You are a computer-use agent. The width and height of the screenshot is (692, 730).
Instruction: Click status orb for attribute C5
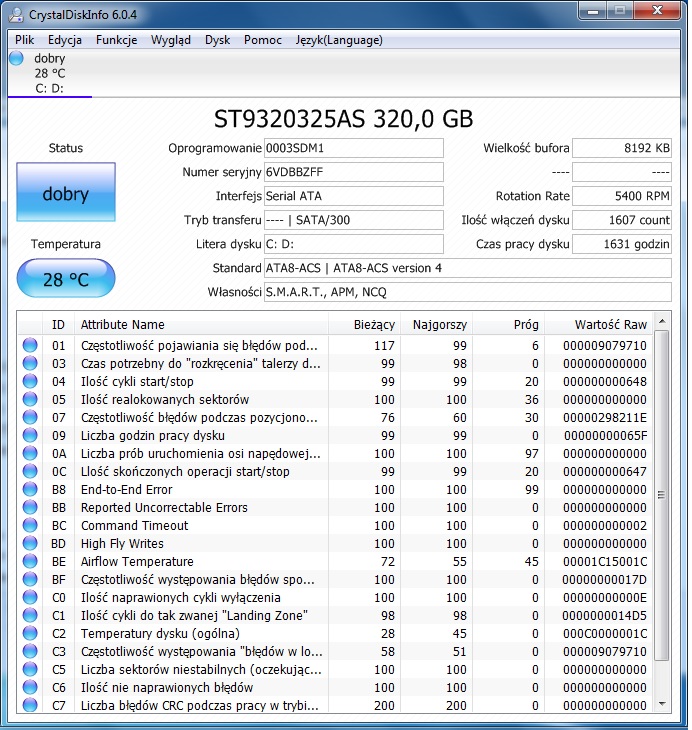pos(30,669)
